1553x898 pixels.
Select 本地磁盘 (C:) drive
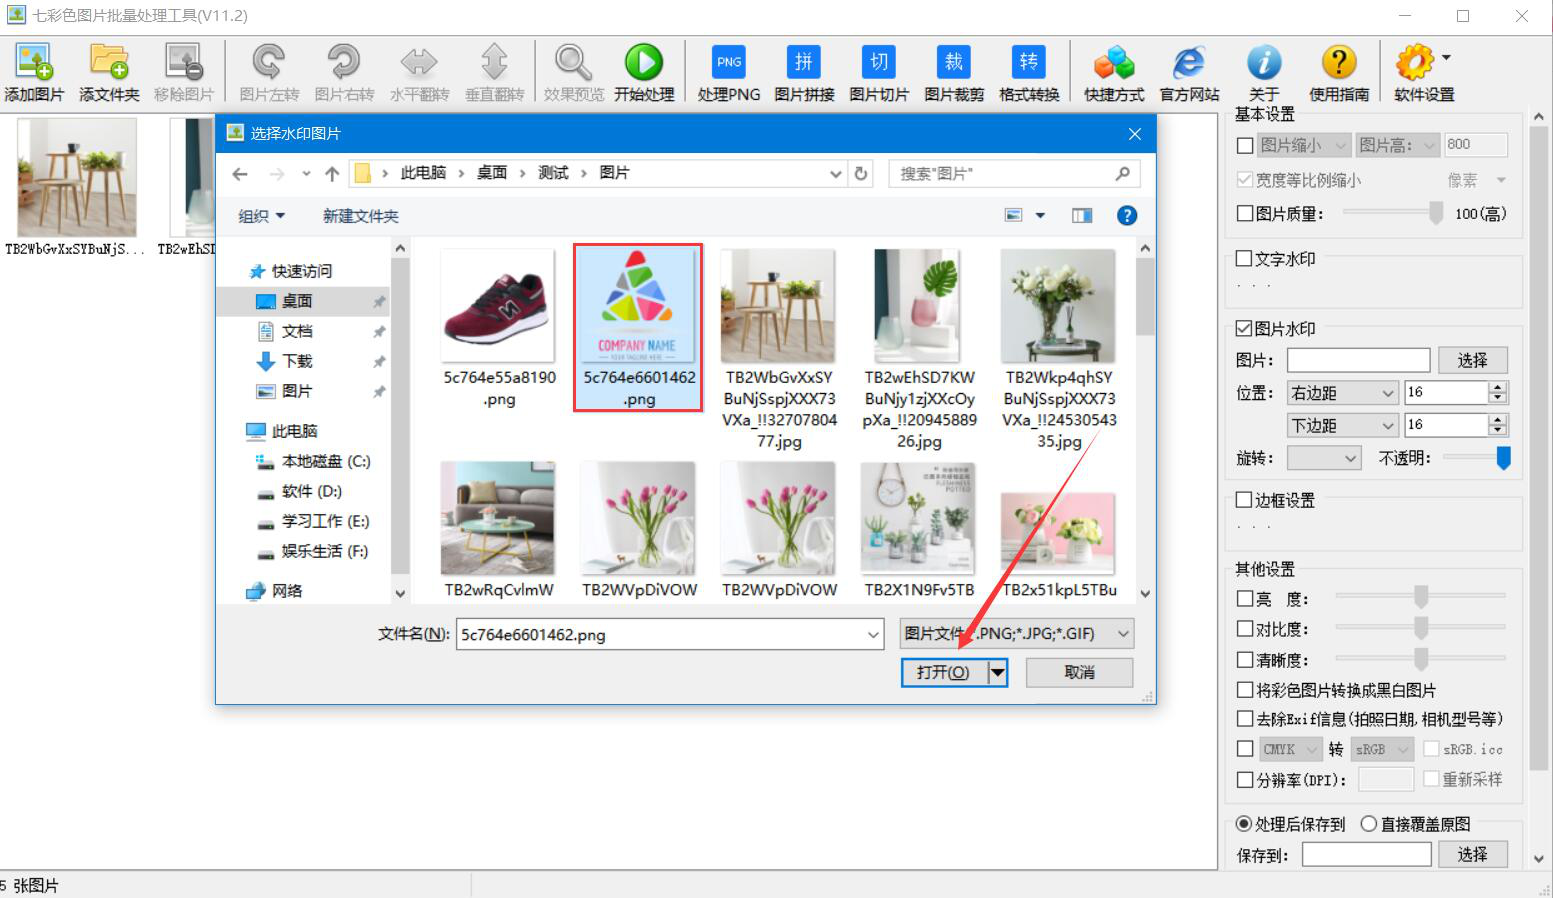click(326, 461)
